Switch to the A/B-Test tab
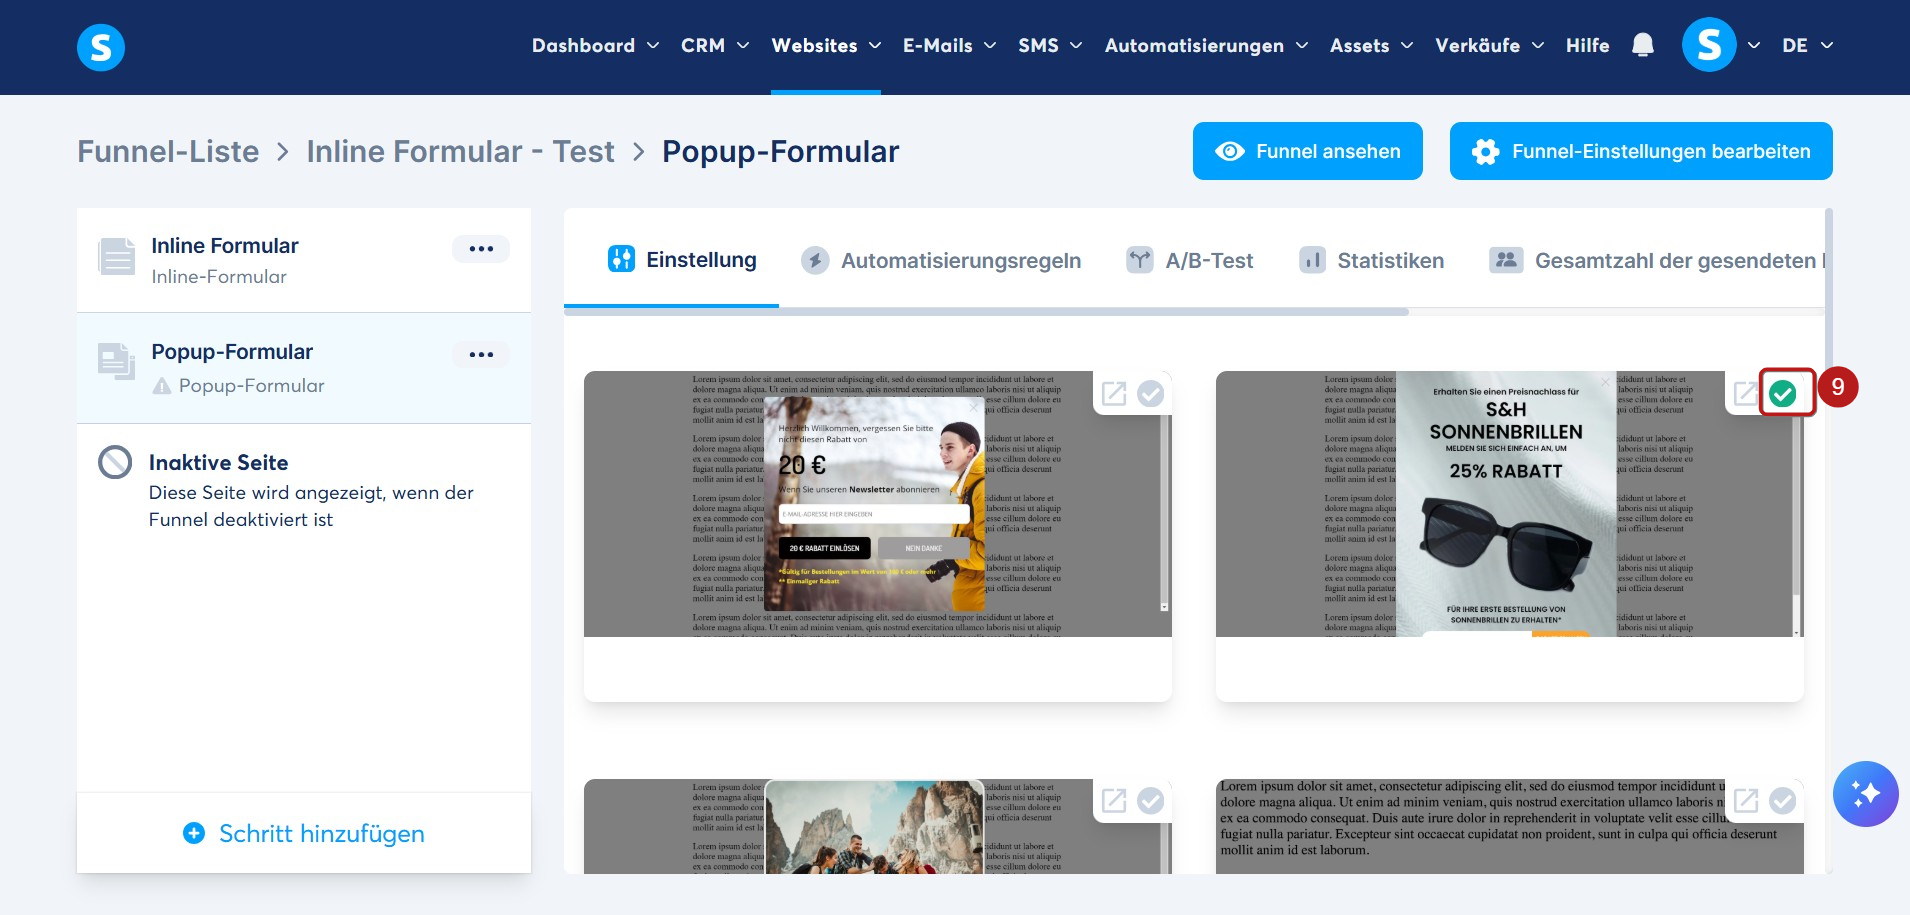The height and width of the screenshot is (915, 1910). (1189, 261)
